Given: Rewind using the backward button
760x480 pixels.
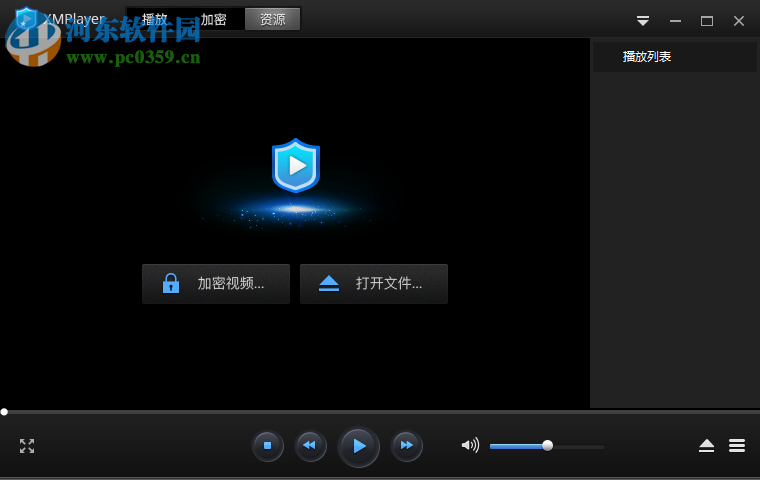Looking at the screenshot, I should pos(310,446).
